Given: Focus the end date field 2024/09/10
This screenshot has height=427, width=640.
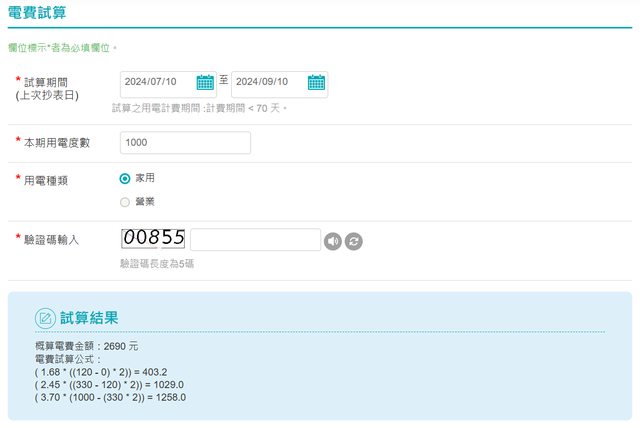Looking at the screenshot, I should coord(267,83).
